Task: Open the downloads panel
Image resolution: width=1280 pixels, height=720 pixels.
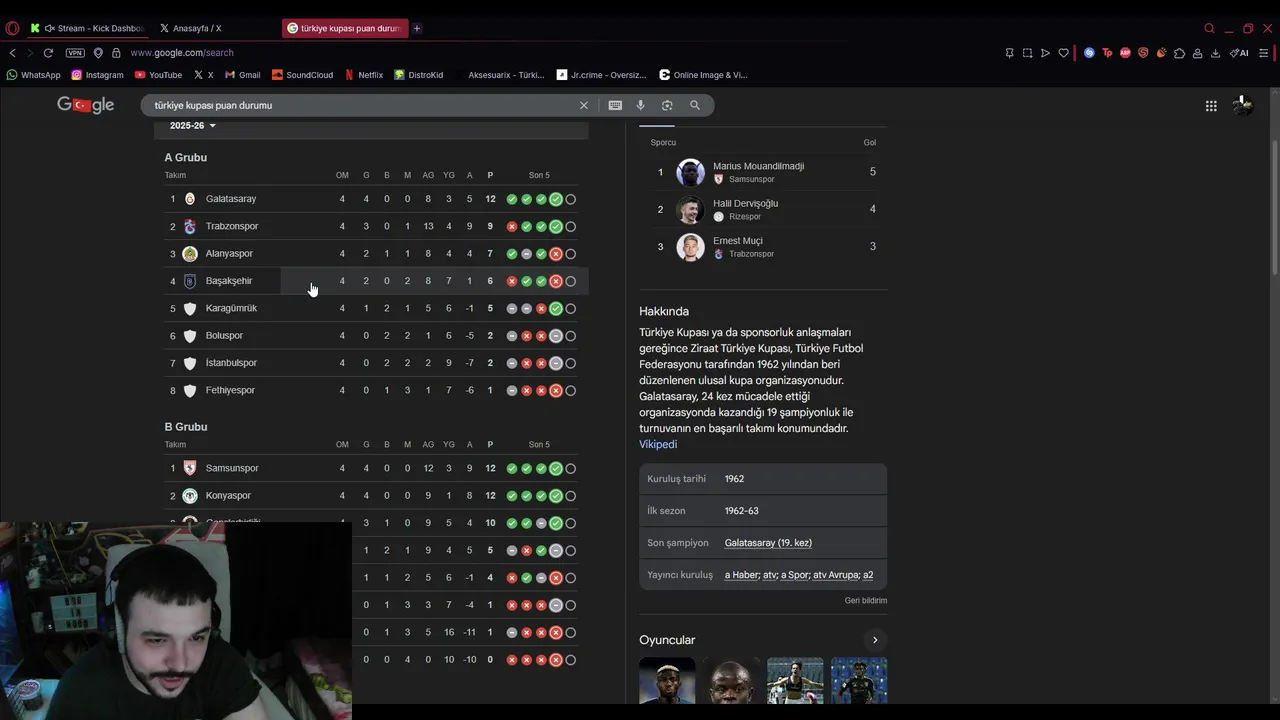Action: point(1215,53)
